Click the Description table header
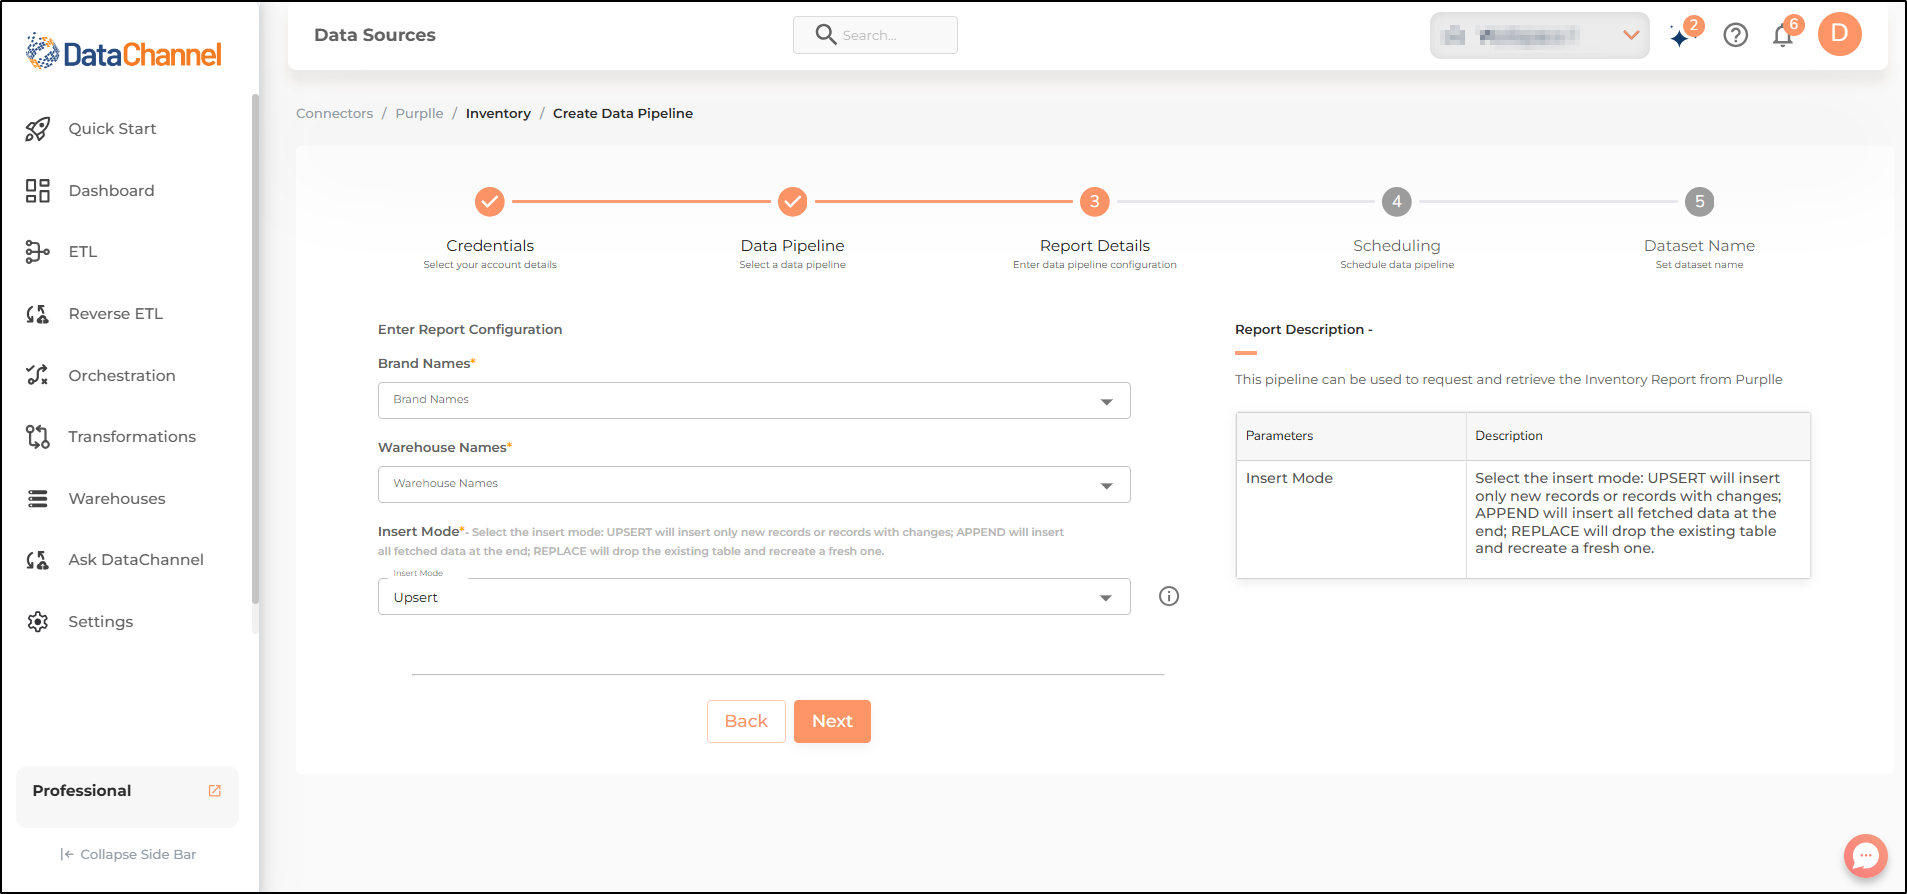The width and height of the screenshot is (1907, 894). click(1638, 436)
